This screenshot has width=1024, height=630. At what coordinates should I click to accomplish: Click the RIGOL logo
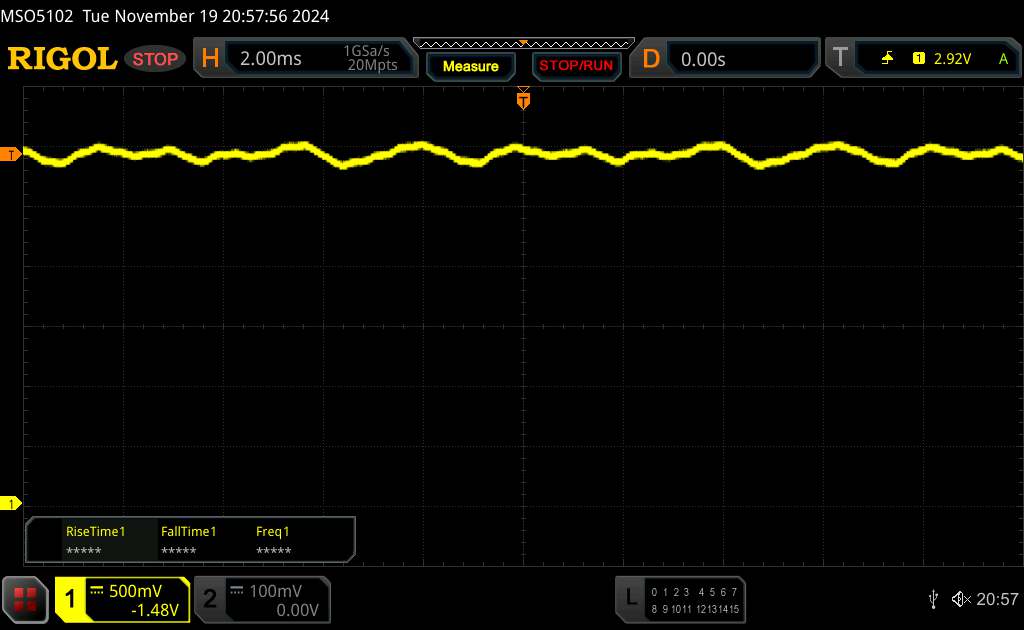click(62, 59)
